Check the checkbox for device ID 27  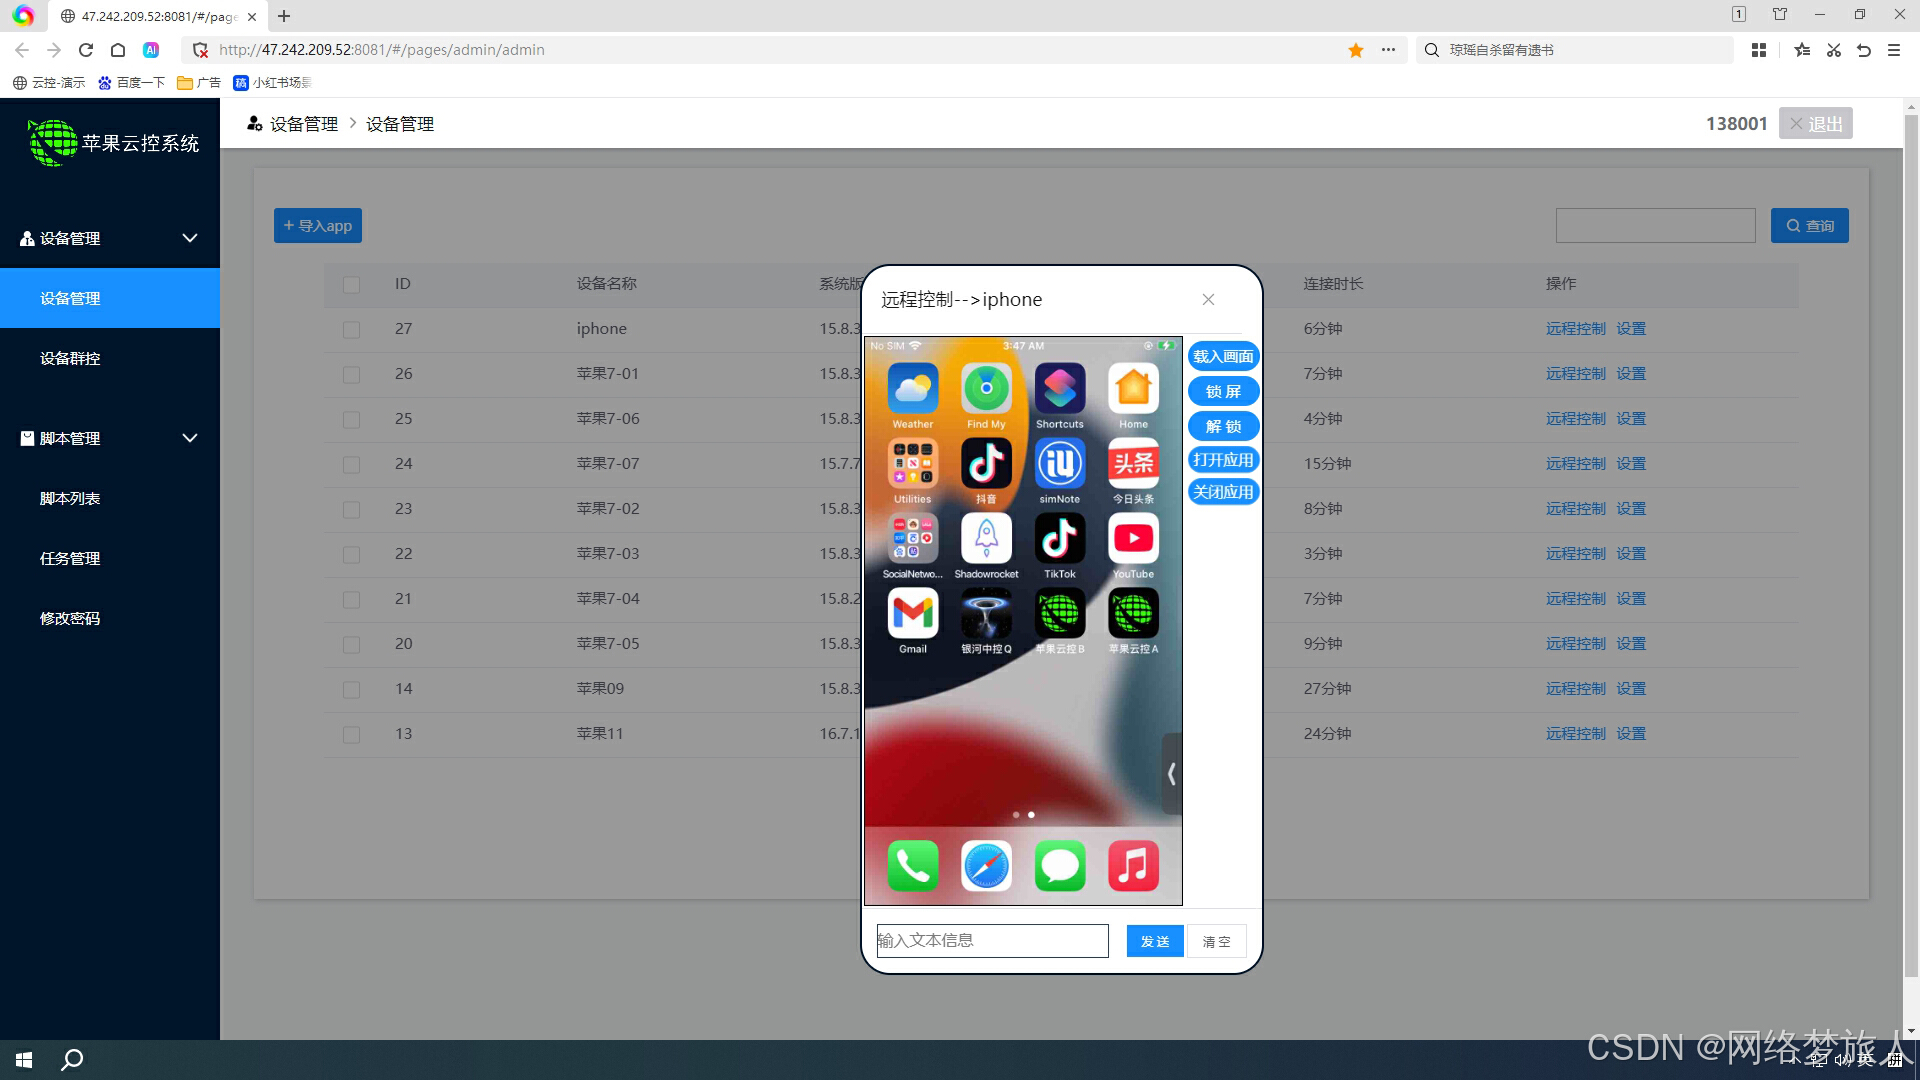click(351, 329)
